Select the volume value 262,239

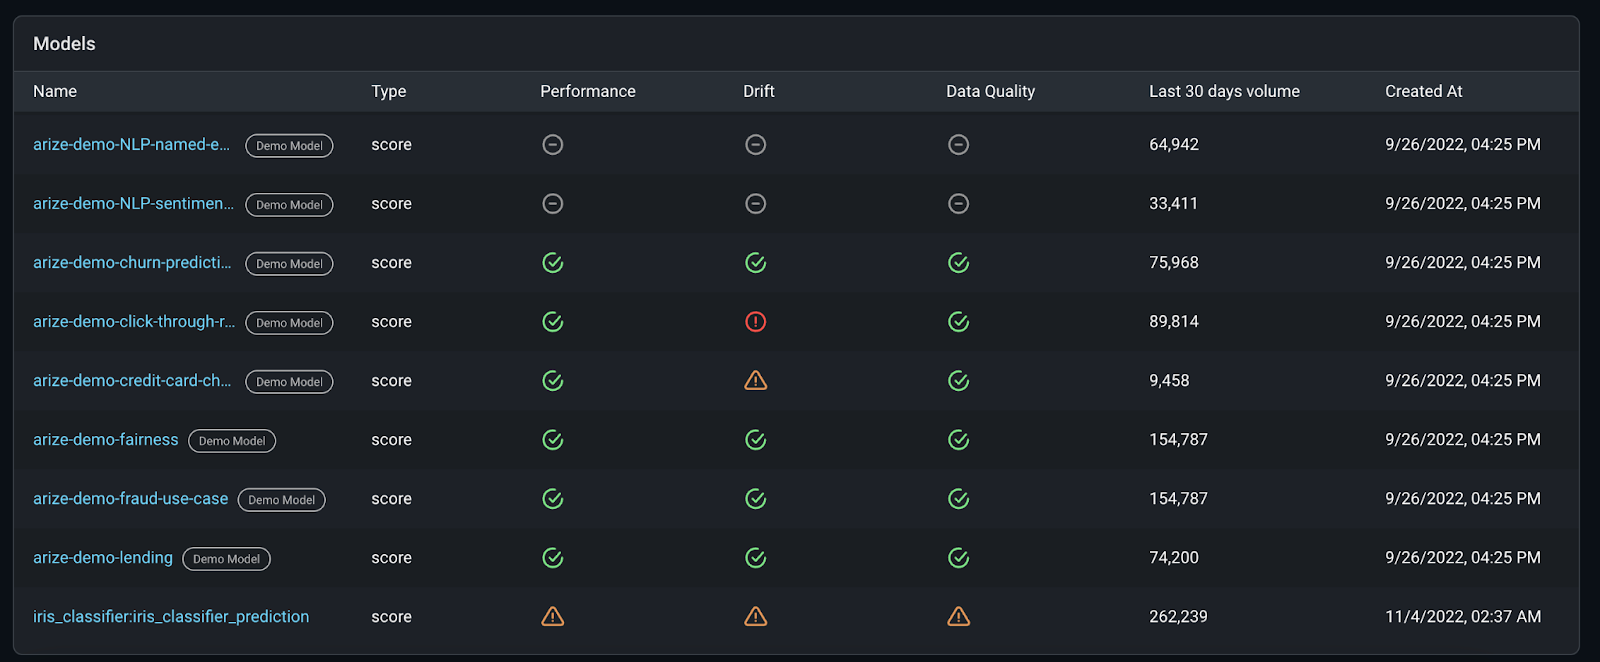1178,616
